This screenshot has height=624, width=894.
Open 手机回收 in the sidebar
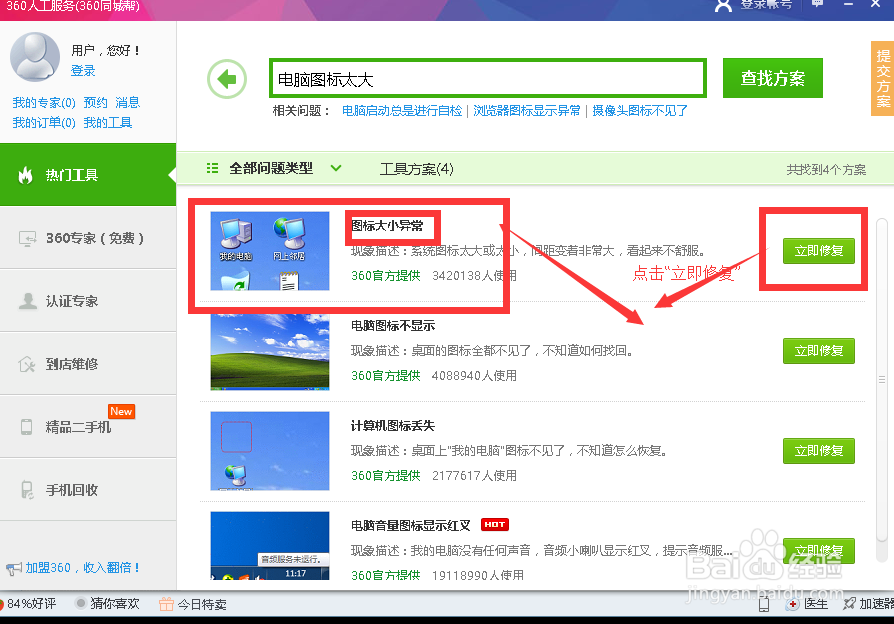point(88,489)
